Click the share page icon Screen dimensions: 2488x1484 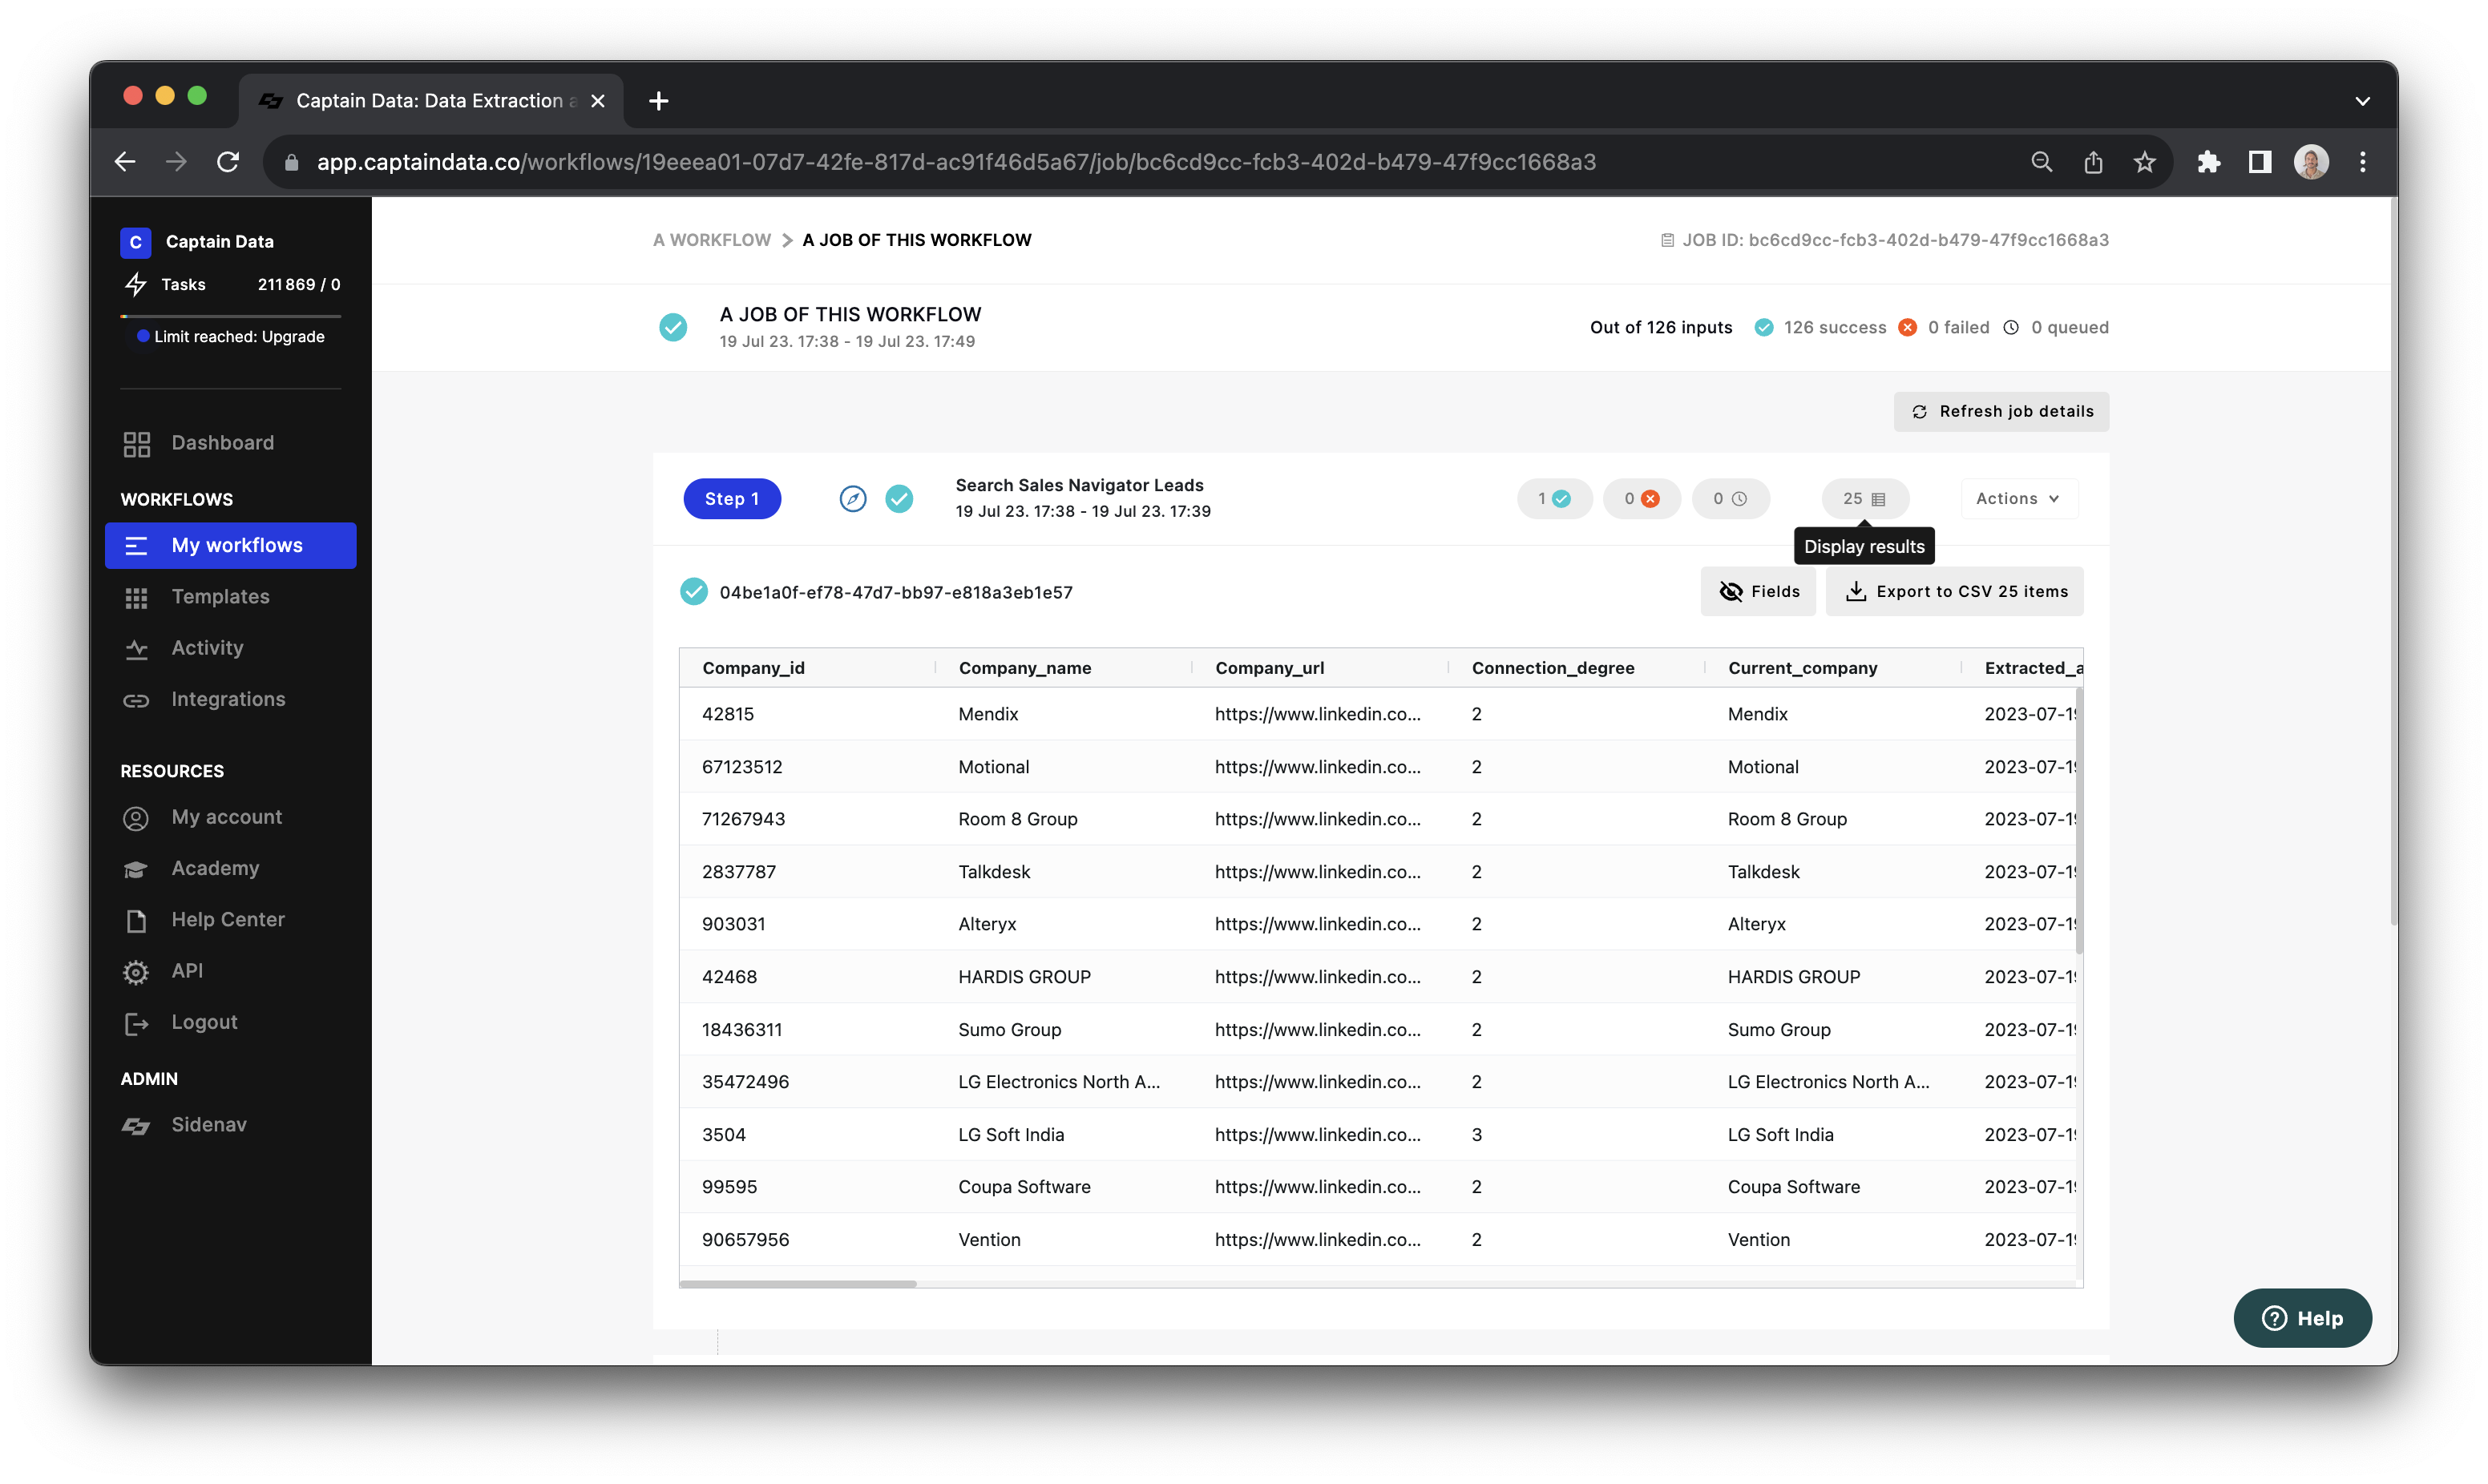[x=2093, y=162]
